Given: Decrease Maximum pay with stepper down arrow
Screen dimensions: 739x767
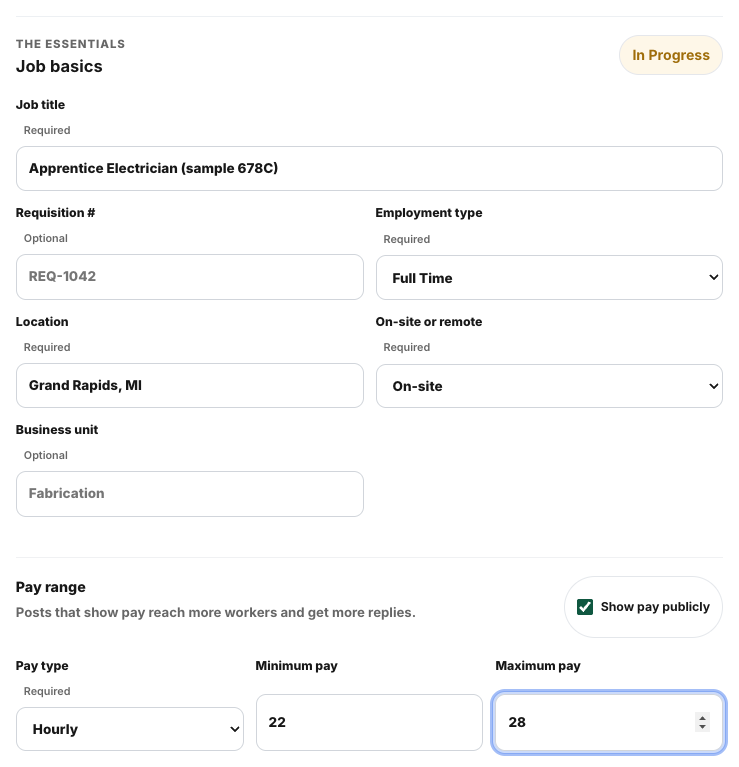Looking at the screenshot, I should point(702,727).
